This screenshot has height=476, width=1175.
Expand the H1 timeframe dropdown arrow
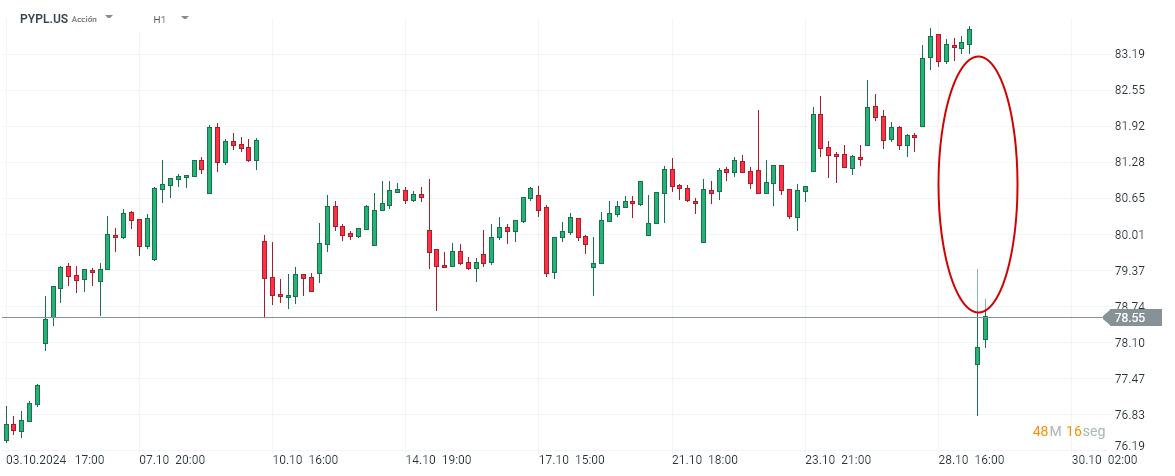click(x=184, y=18)
